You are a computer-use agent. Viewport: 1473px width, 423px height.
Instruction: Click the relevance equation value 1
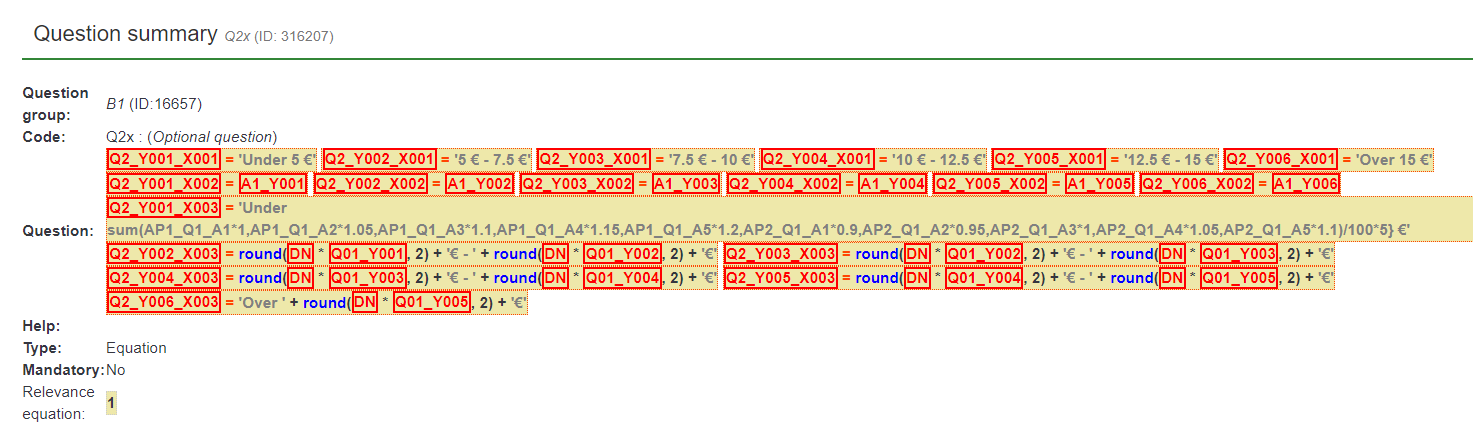tap(111, 403)
